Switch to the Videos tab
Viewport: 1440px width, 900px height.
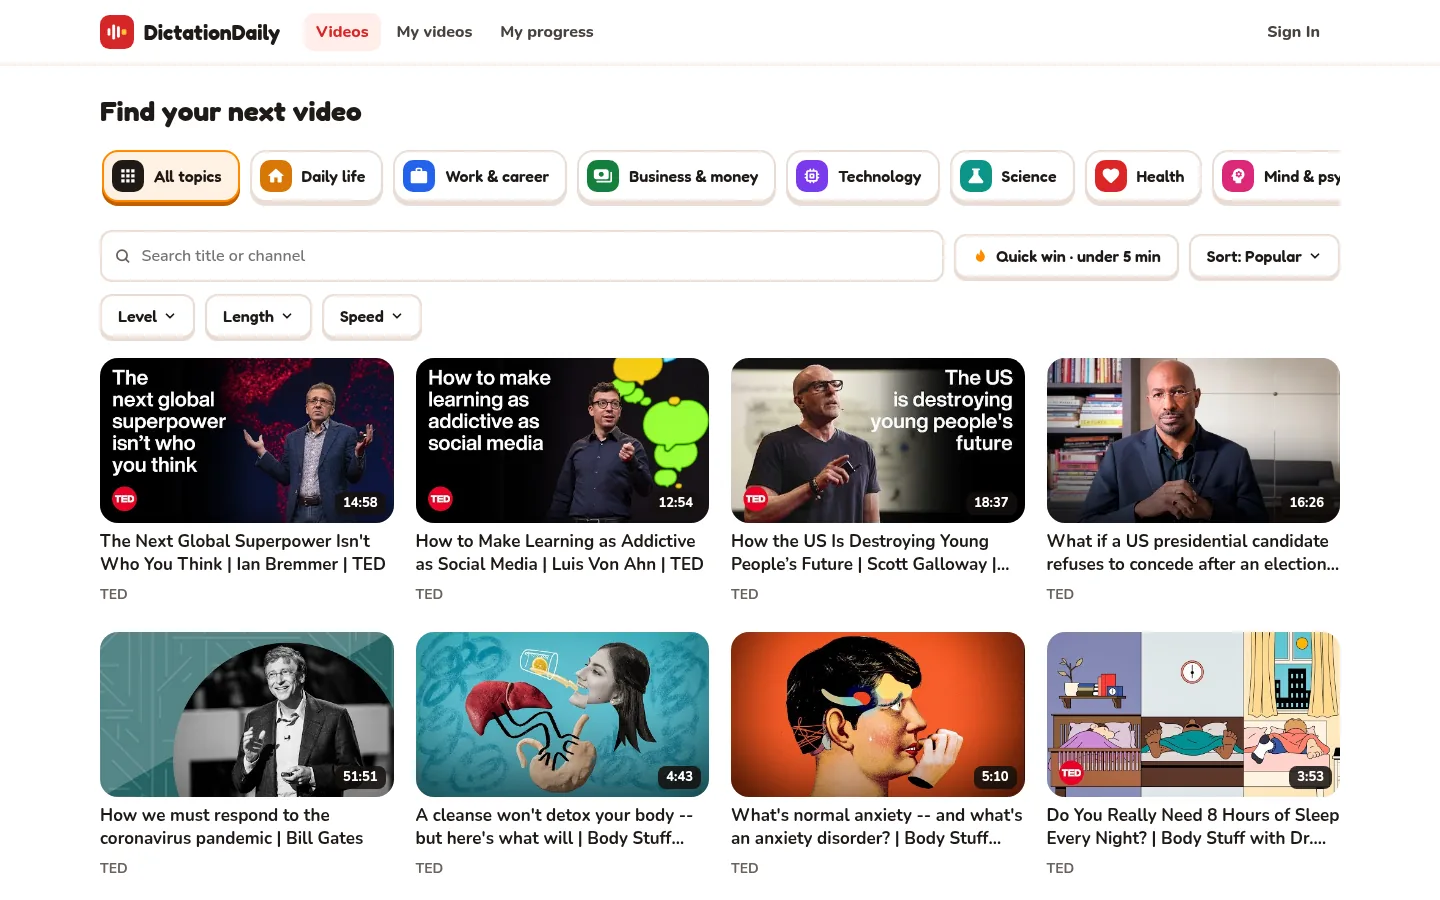tap(342, 32)
